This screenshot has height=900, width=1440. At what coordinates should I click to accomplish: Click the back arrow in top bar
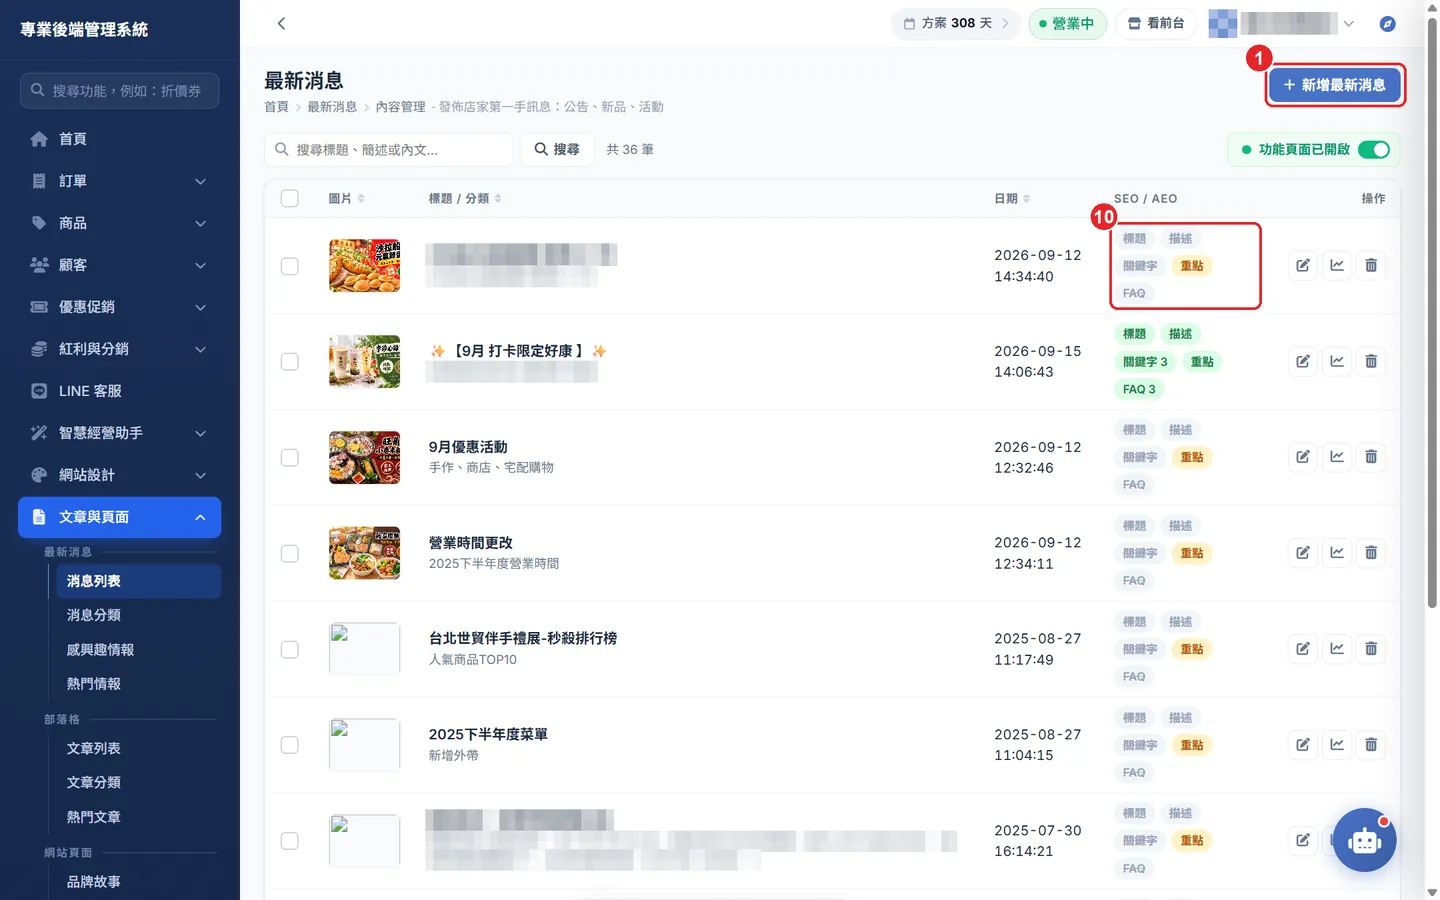click(281, 23)
